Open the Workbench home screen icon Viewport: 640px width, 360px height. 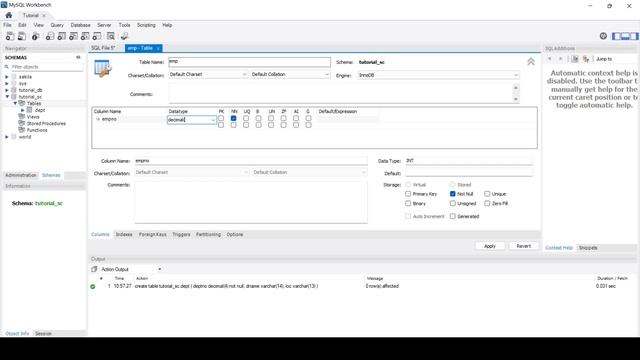click(9, 15)
